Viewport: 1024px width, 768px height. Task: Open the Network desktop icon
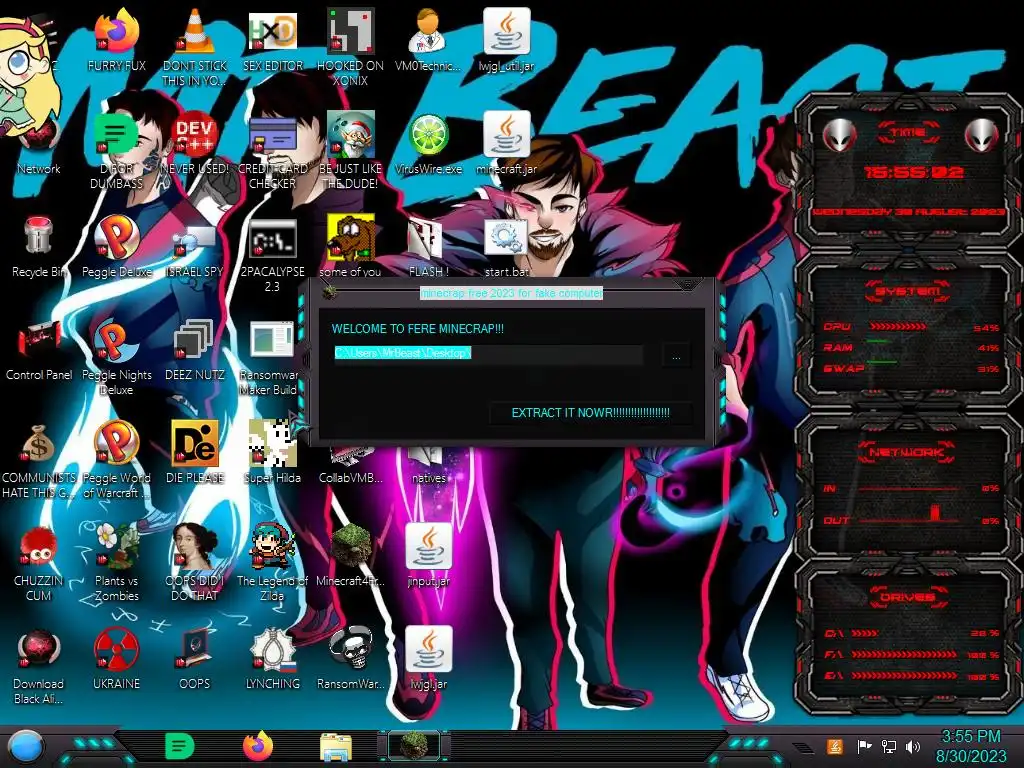(x=39, y=135)
